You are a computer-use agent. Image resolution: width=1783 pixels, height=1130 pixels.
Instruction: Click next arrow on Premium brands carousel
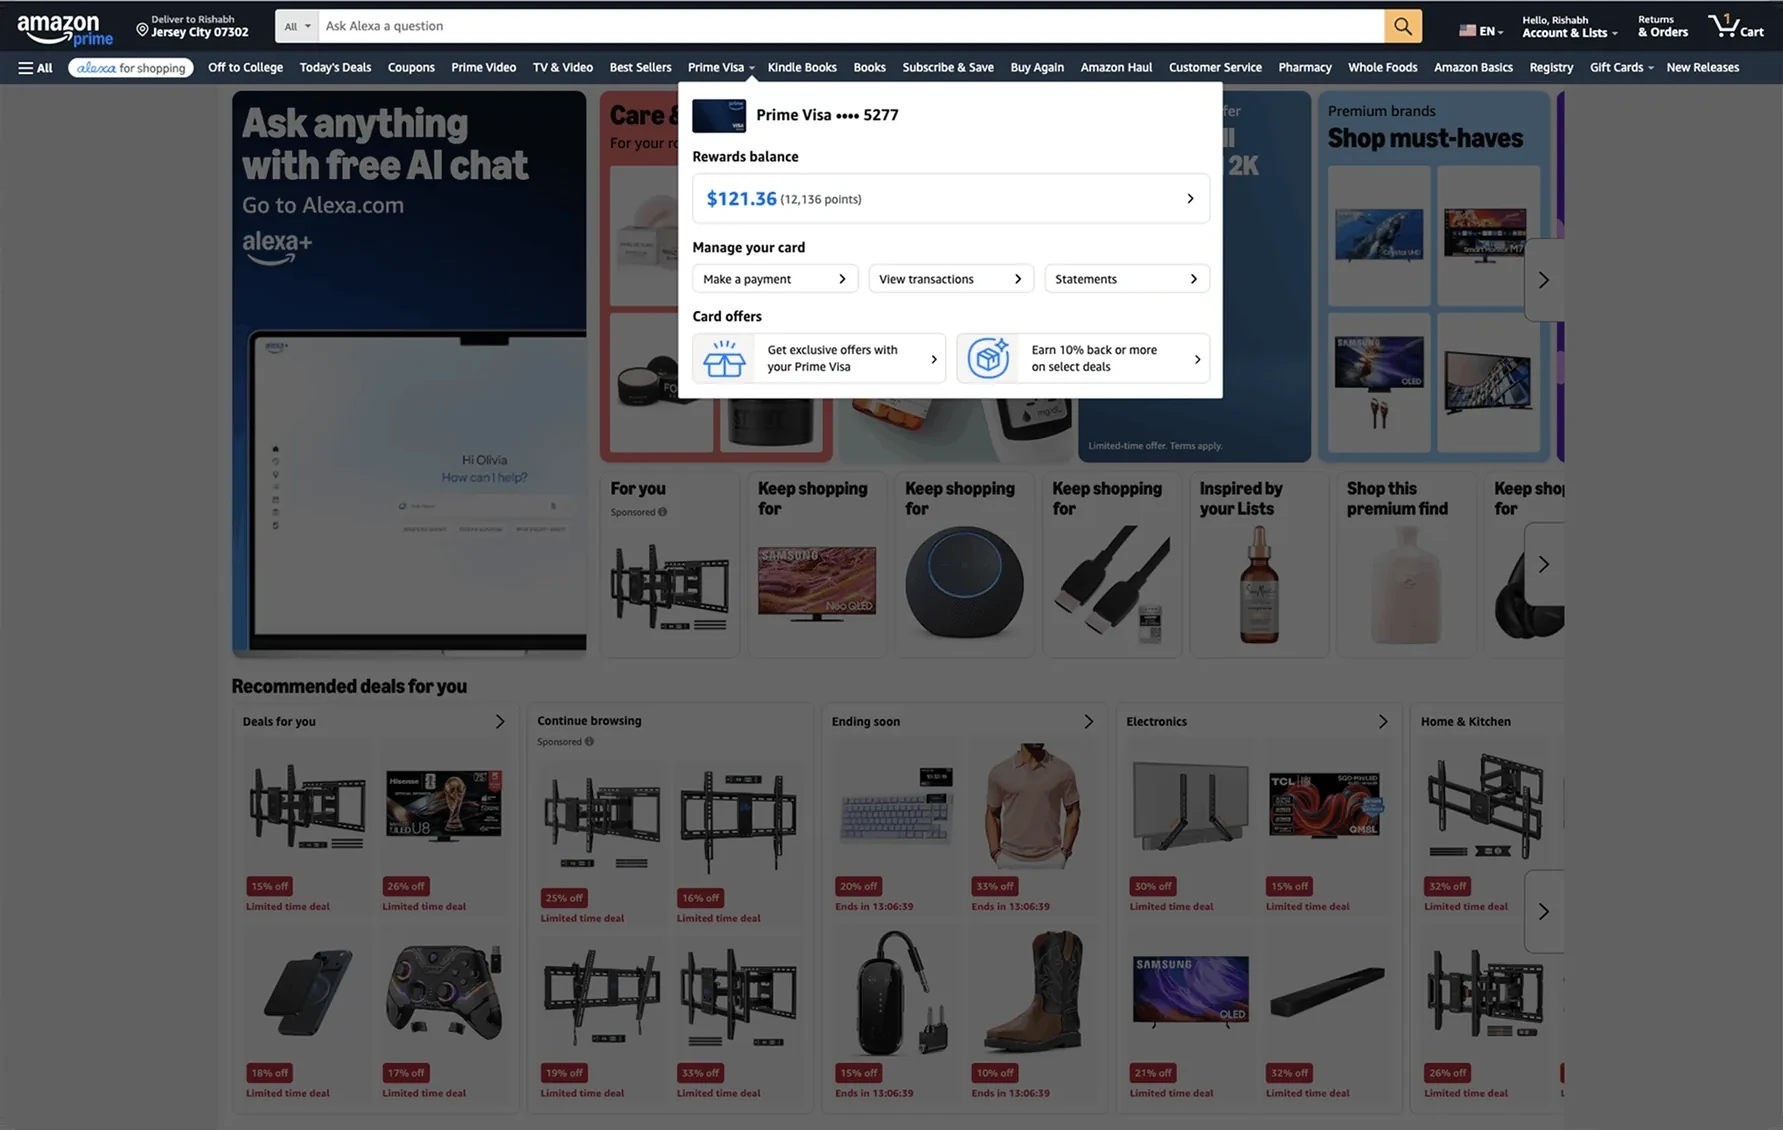1543,280
